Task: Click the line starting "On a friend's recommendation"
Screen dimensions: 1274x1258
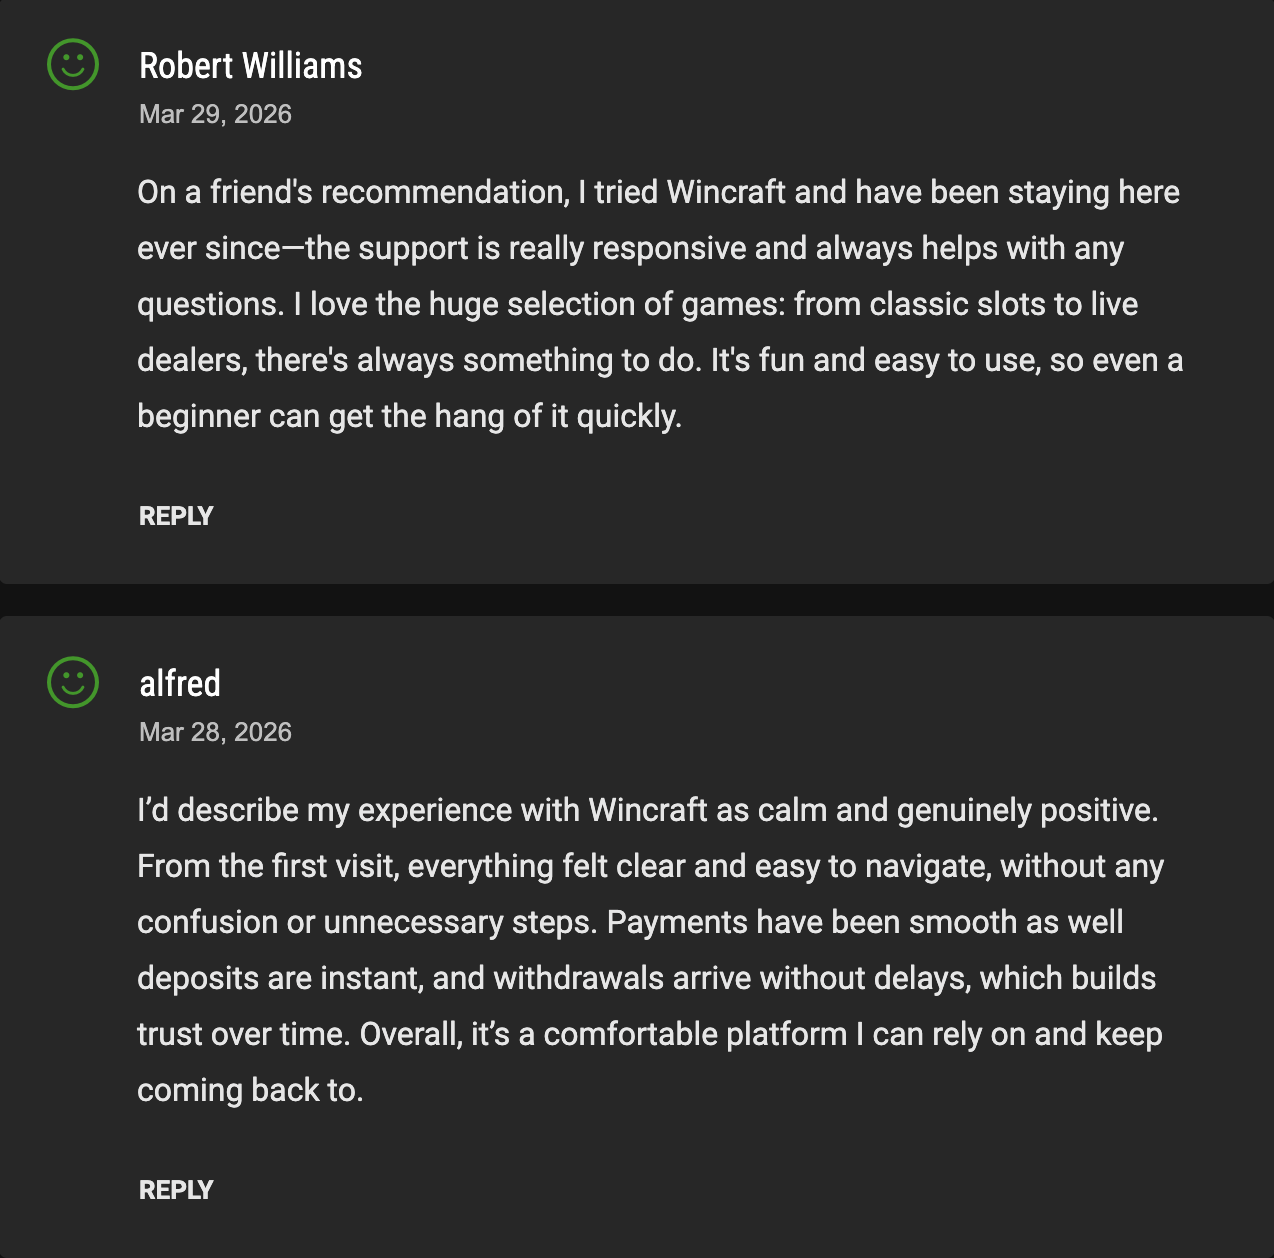Action: pos(658,192)
